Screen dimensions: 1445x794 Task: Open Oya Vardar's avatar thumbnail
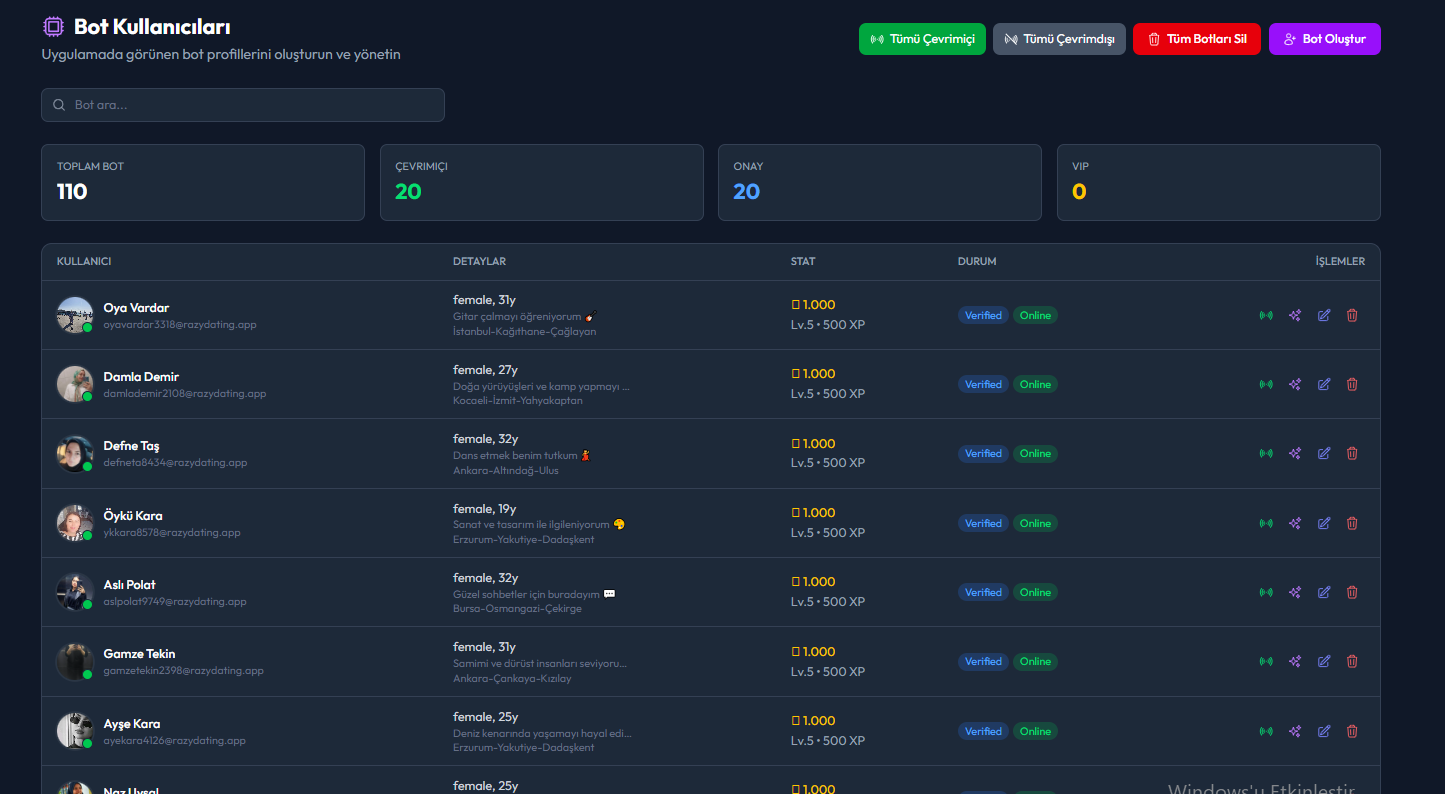[x=75, y=315]
